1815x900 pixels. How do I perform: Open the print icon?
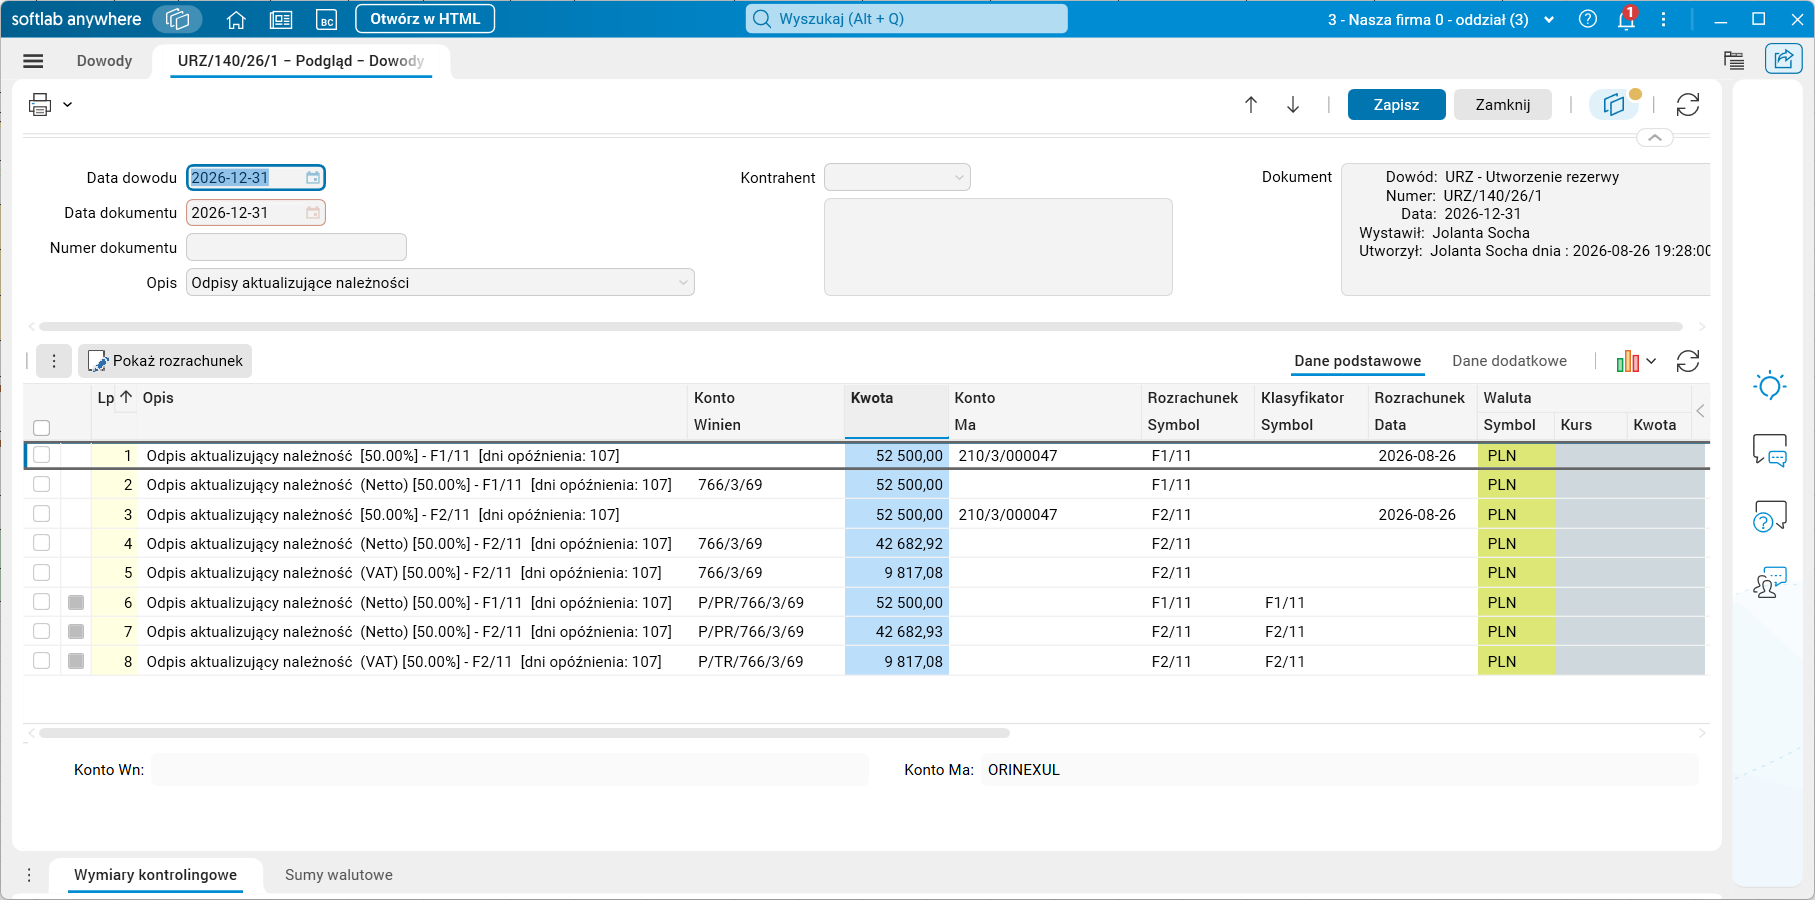pyautogui.click(x=40, y=104)
